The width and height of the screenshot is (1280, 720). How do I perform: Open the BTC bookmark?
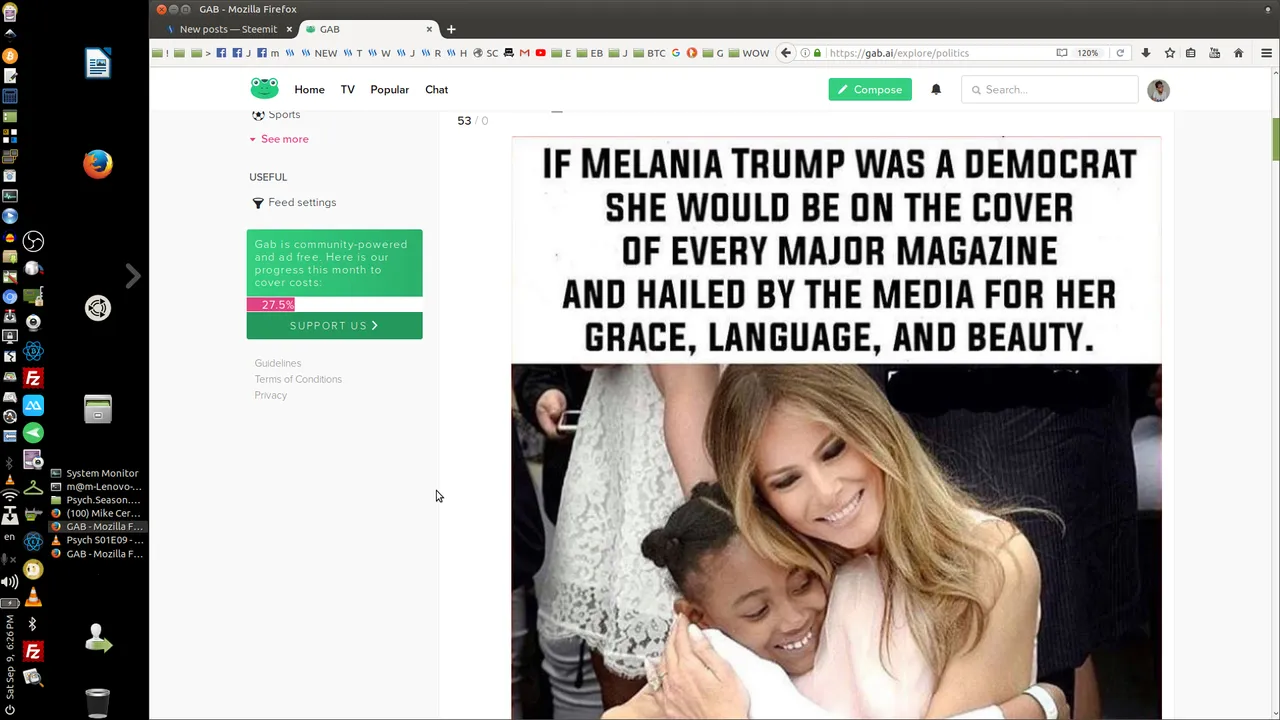(x=650, y=53)
